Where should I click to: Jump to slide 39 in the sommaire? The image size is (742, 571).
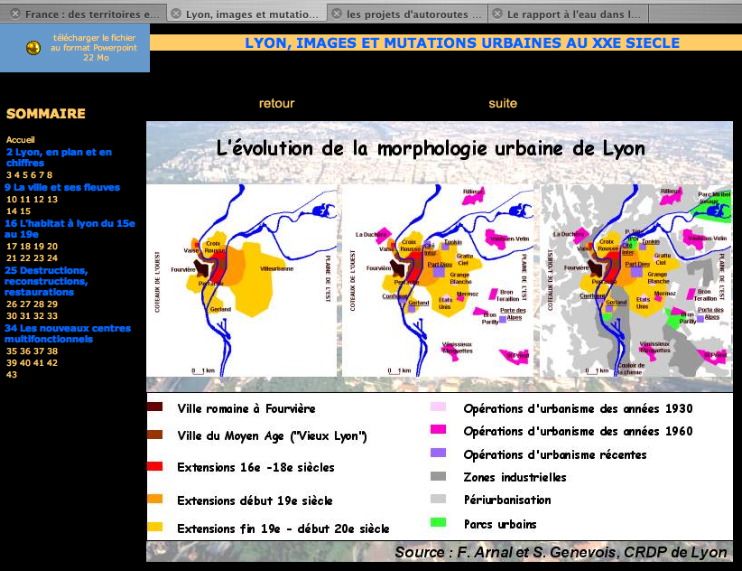pyautogui.click(x=11, y=363)
